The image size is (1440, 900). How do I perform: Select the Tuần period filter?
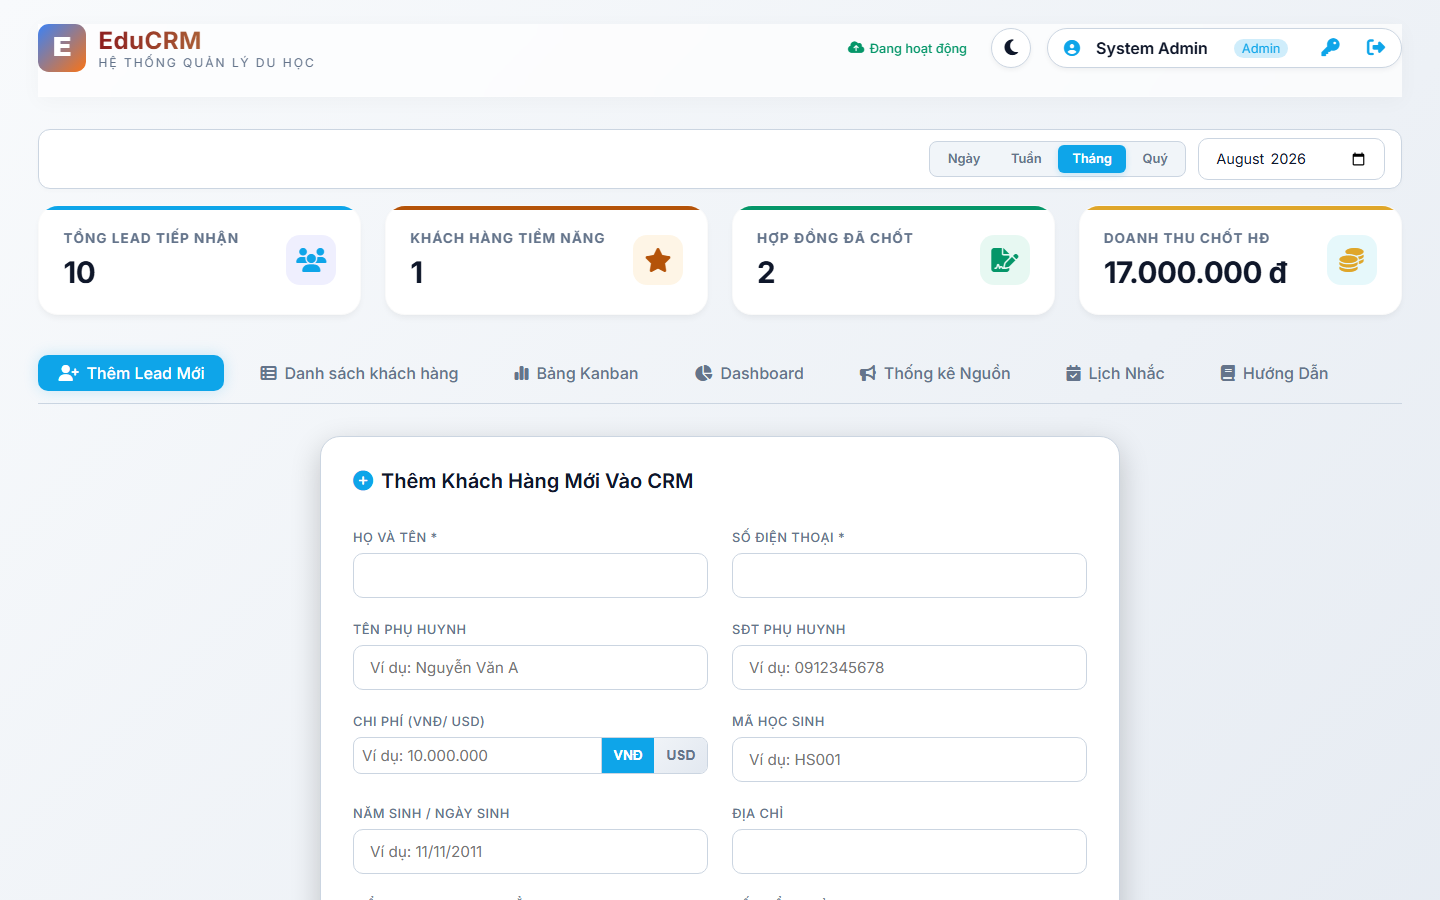click(1026, 159)
